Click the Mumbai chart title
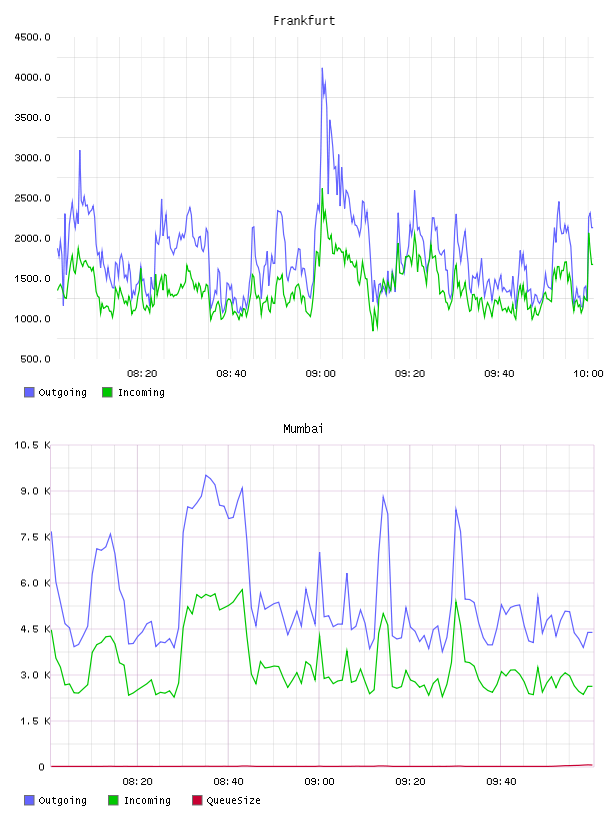This screenshot has height=816, width=608. click(303, 429)
